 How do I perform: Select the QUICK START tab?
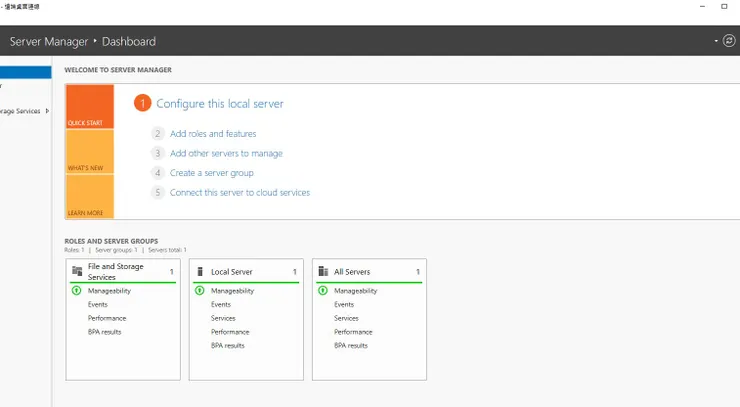click(x=89, y=108)
